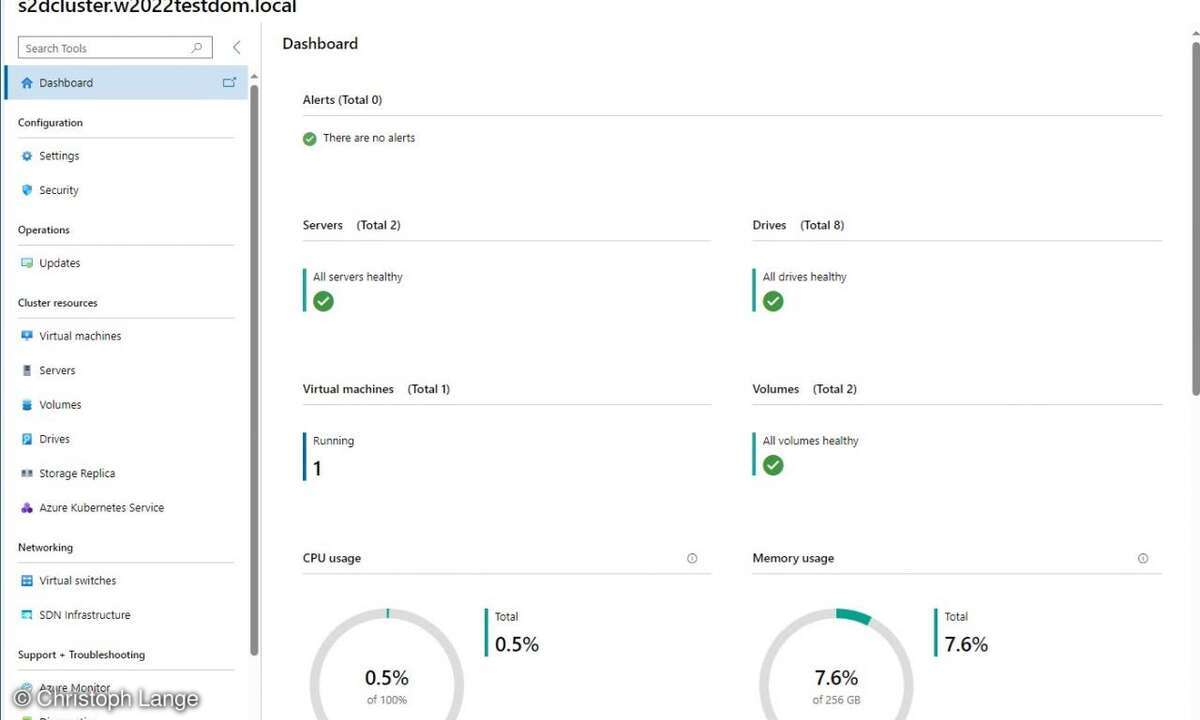
Task: Click the Memory usage info icon
Action: (x=1143, y=559)
